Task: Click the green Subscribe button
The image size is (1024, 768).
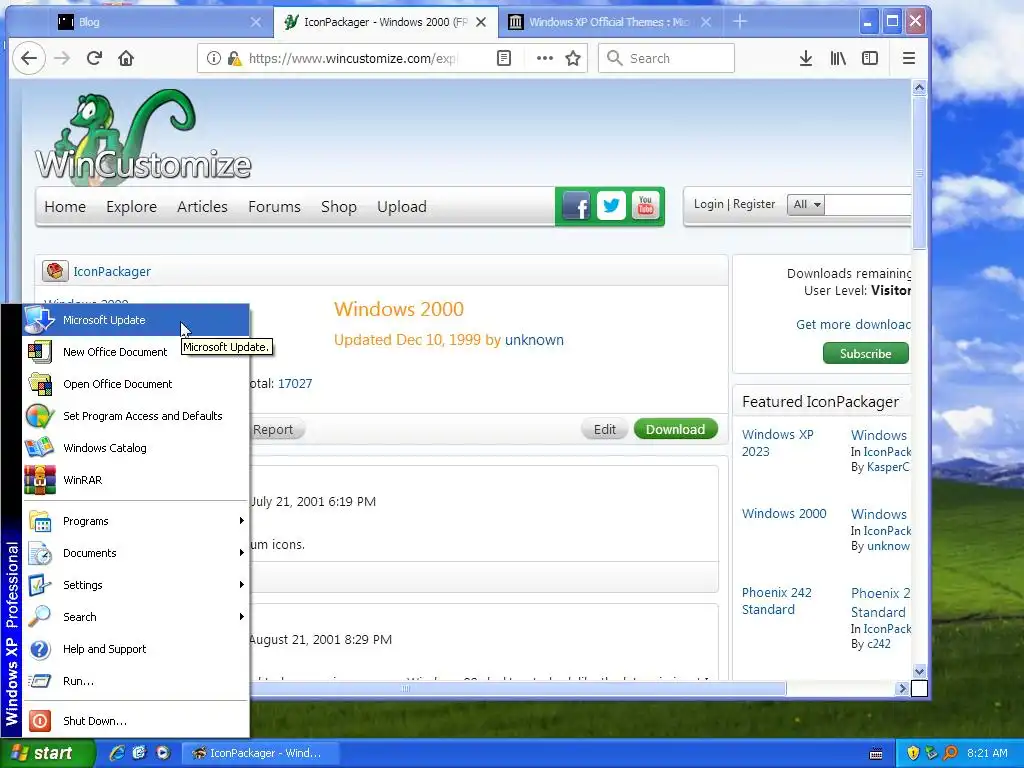Action: point(865,353)
